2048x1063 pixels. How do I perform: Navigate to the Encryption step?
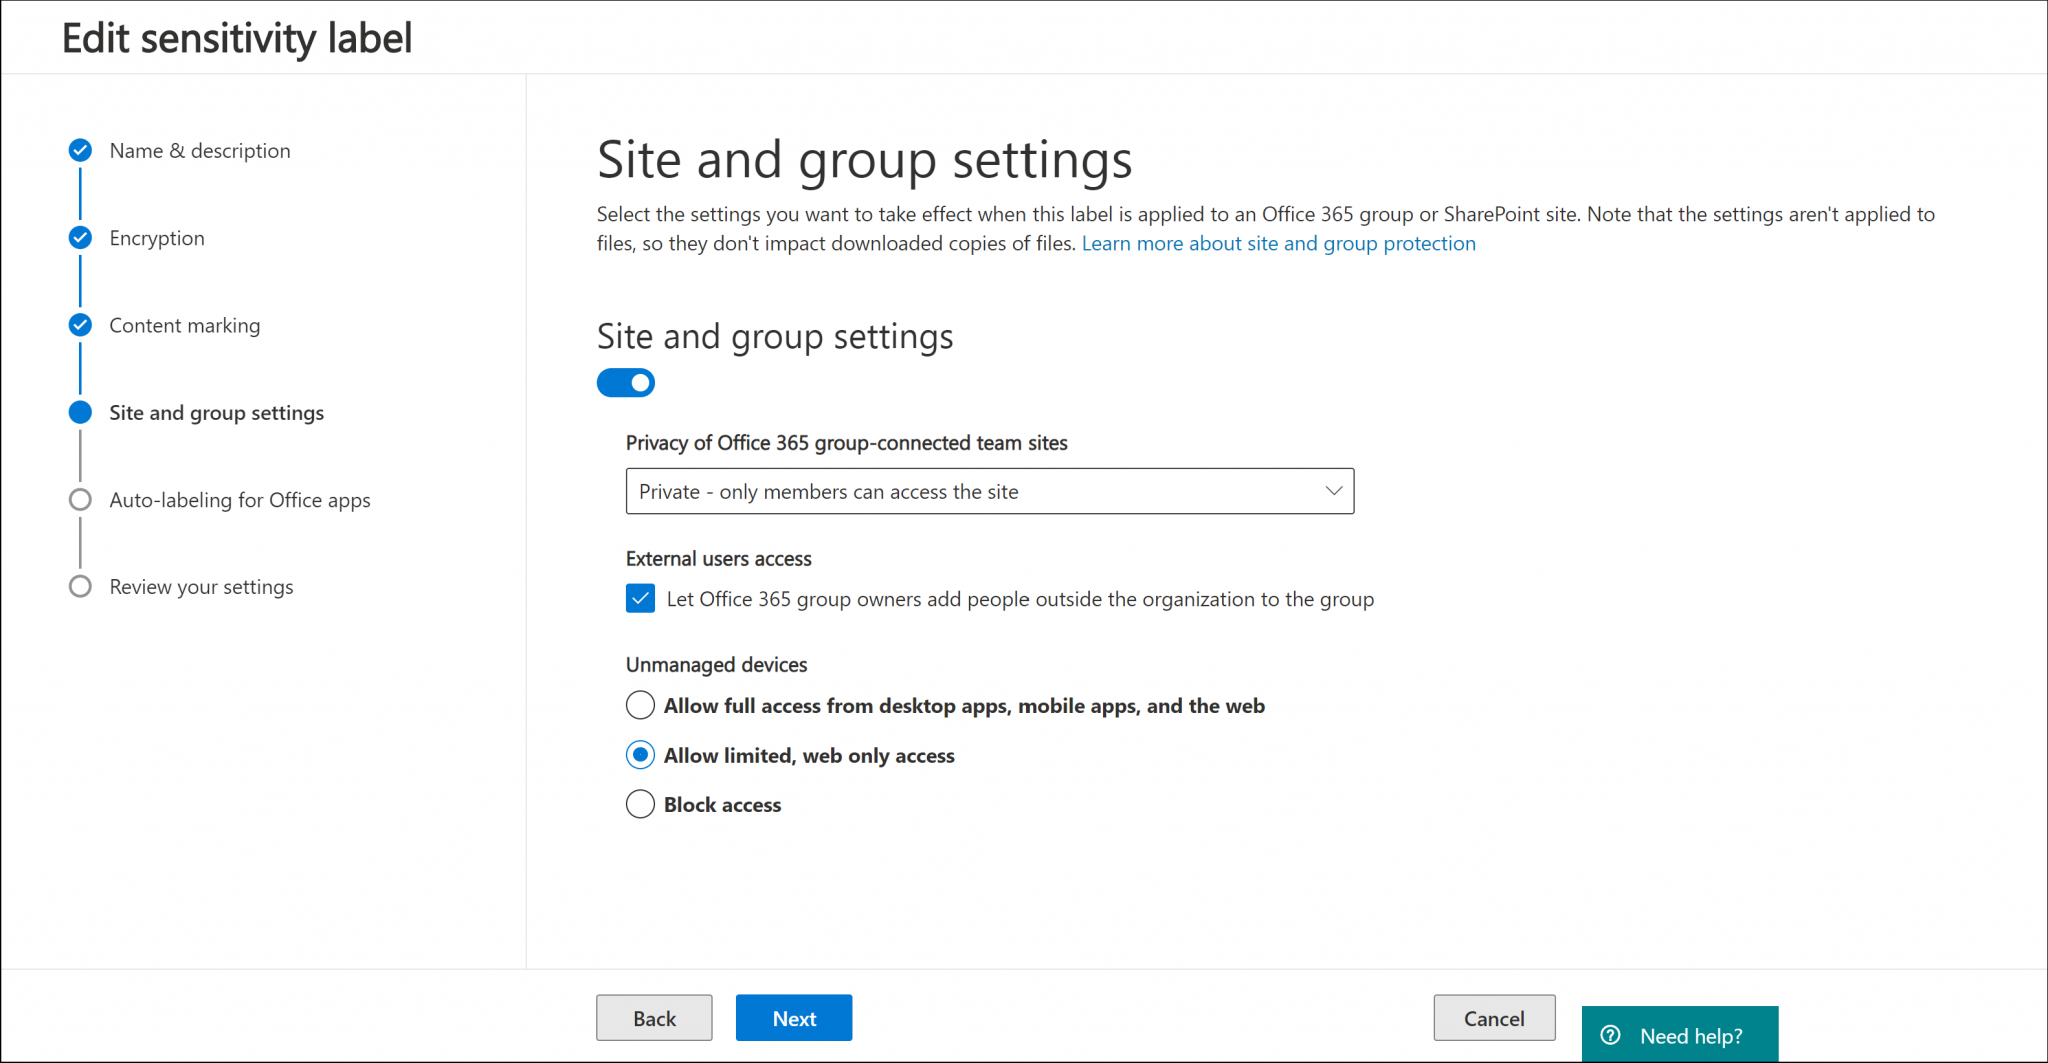(156, 238)
